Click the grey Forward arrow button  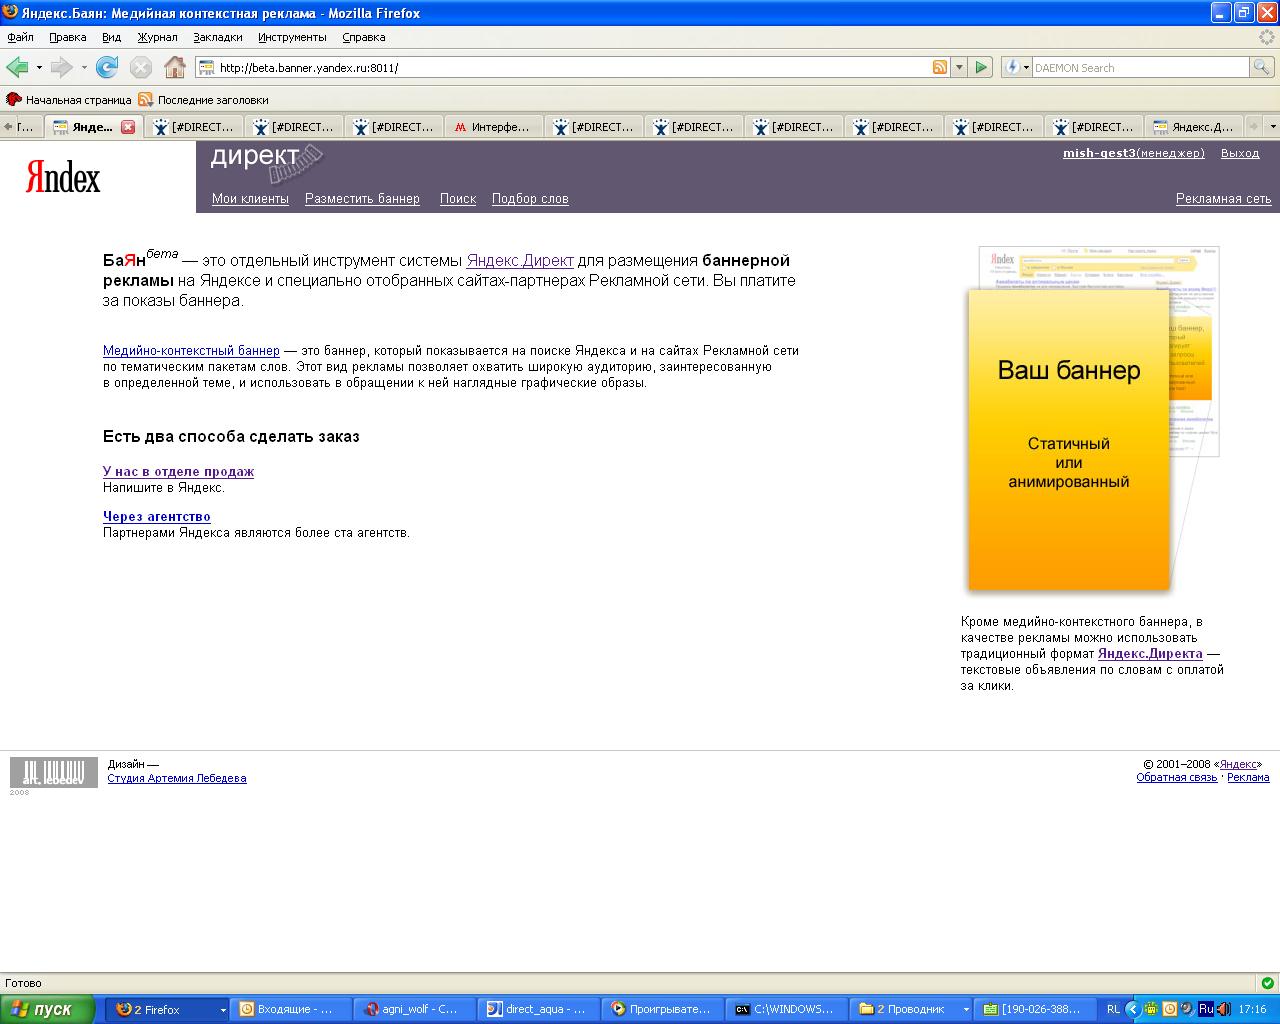click(61, 67)
